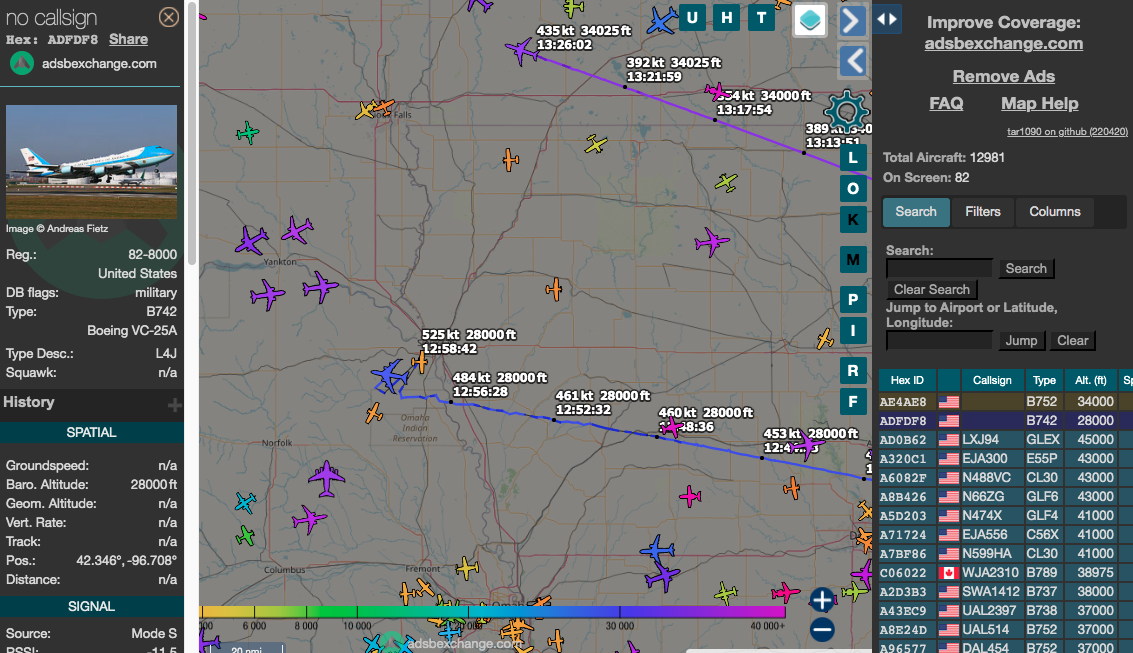This screenshot has width=1133, height=653.
Task: Select table row ADFDF8
Action: click(1006, 420)
